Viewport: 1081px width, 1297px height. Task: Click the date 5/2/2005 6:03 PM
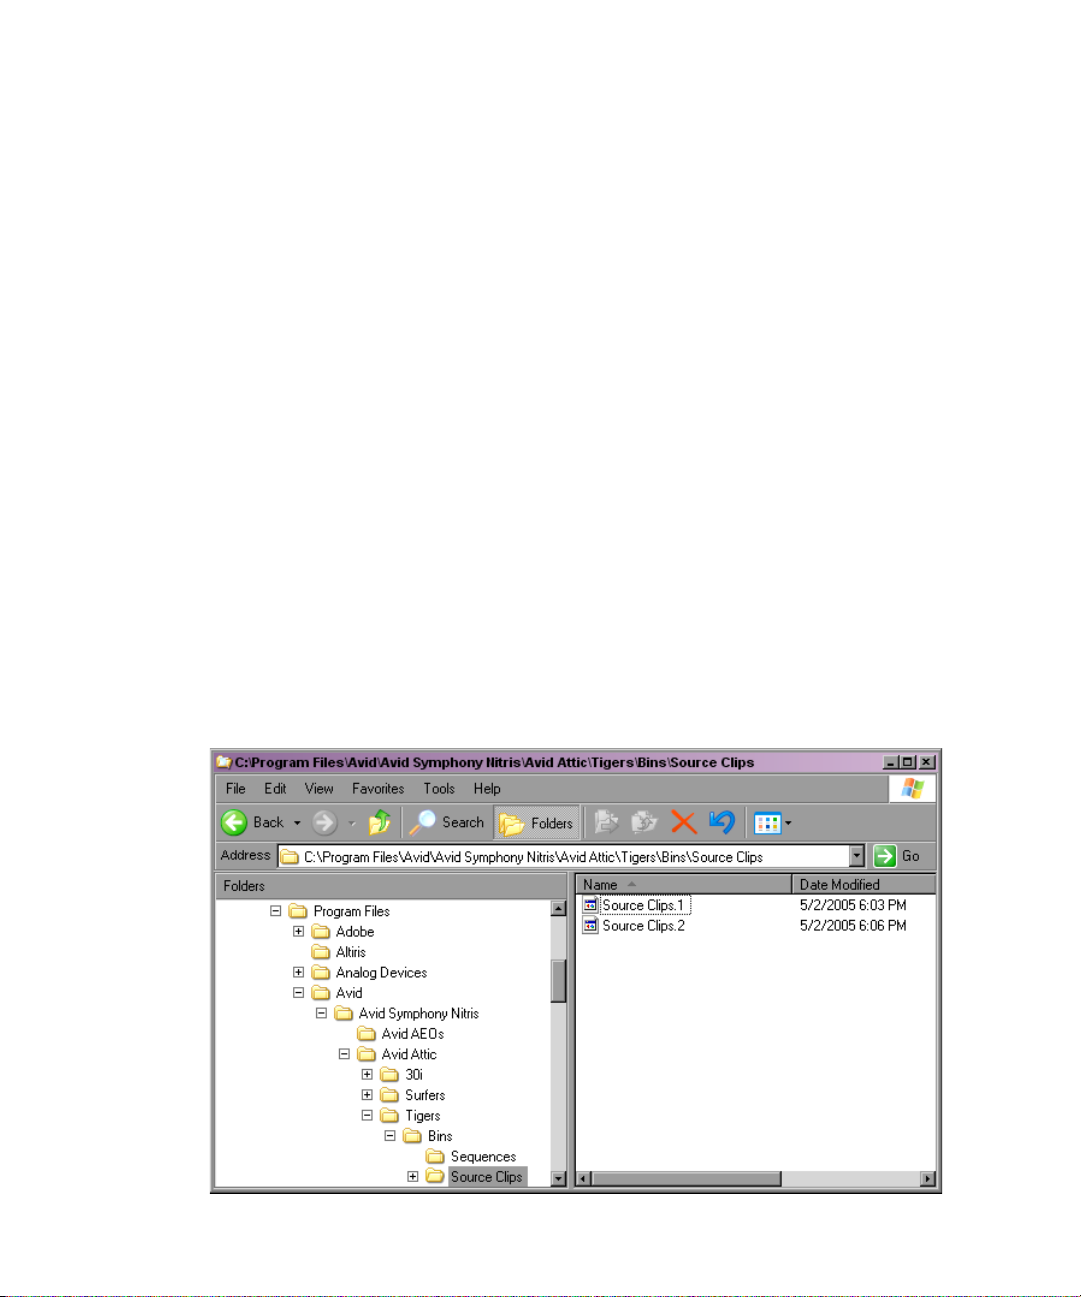(853, 905)
